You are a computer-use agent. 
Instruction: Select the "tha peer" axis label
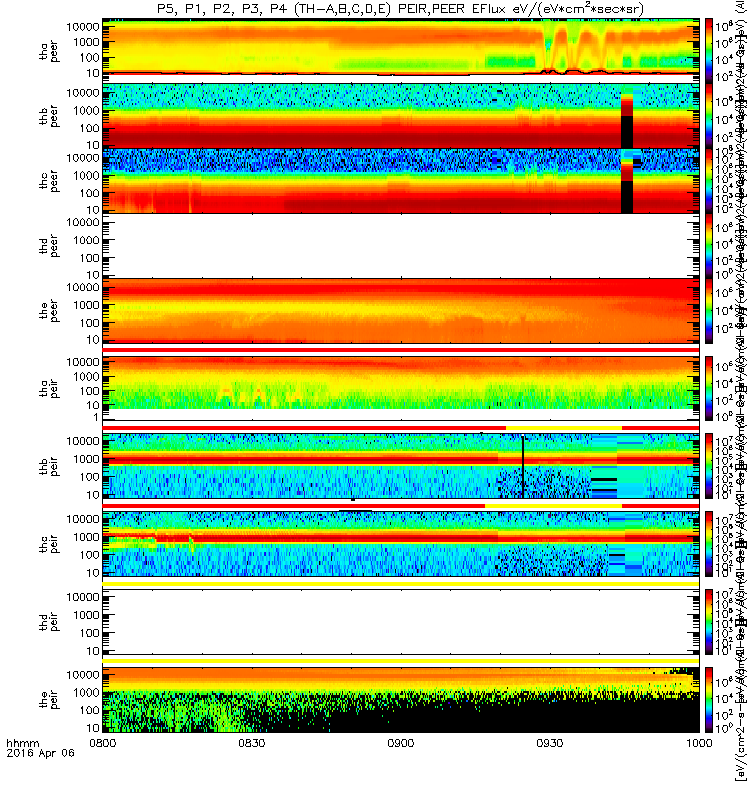click(x=49, y=52)
